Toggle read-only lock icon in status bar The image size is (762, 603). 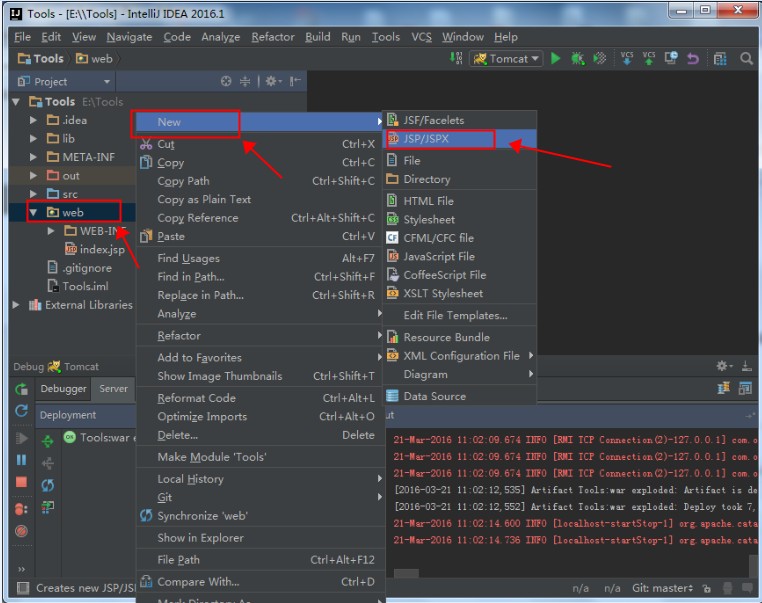707,588
